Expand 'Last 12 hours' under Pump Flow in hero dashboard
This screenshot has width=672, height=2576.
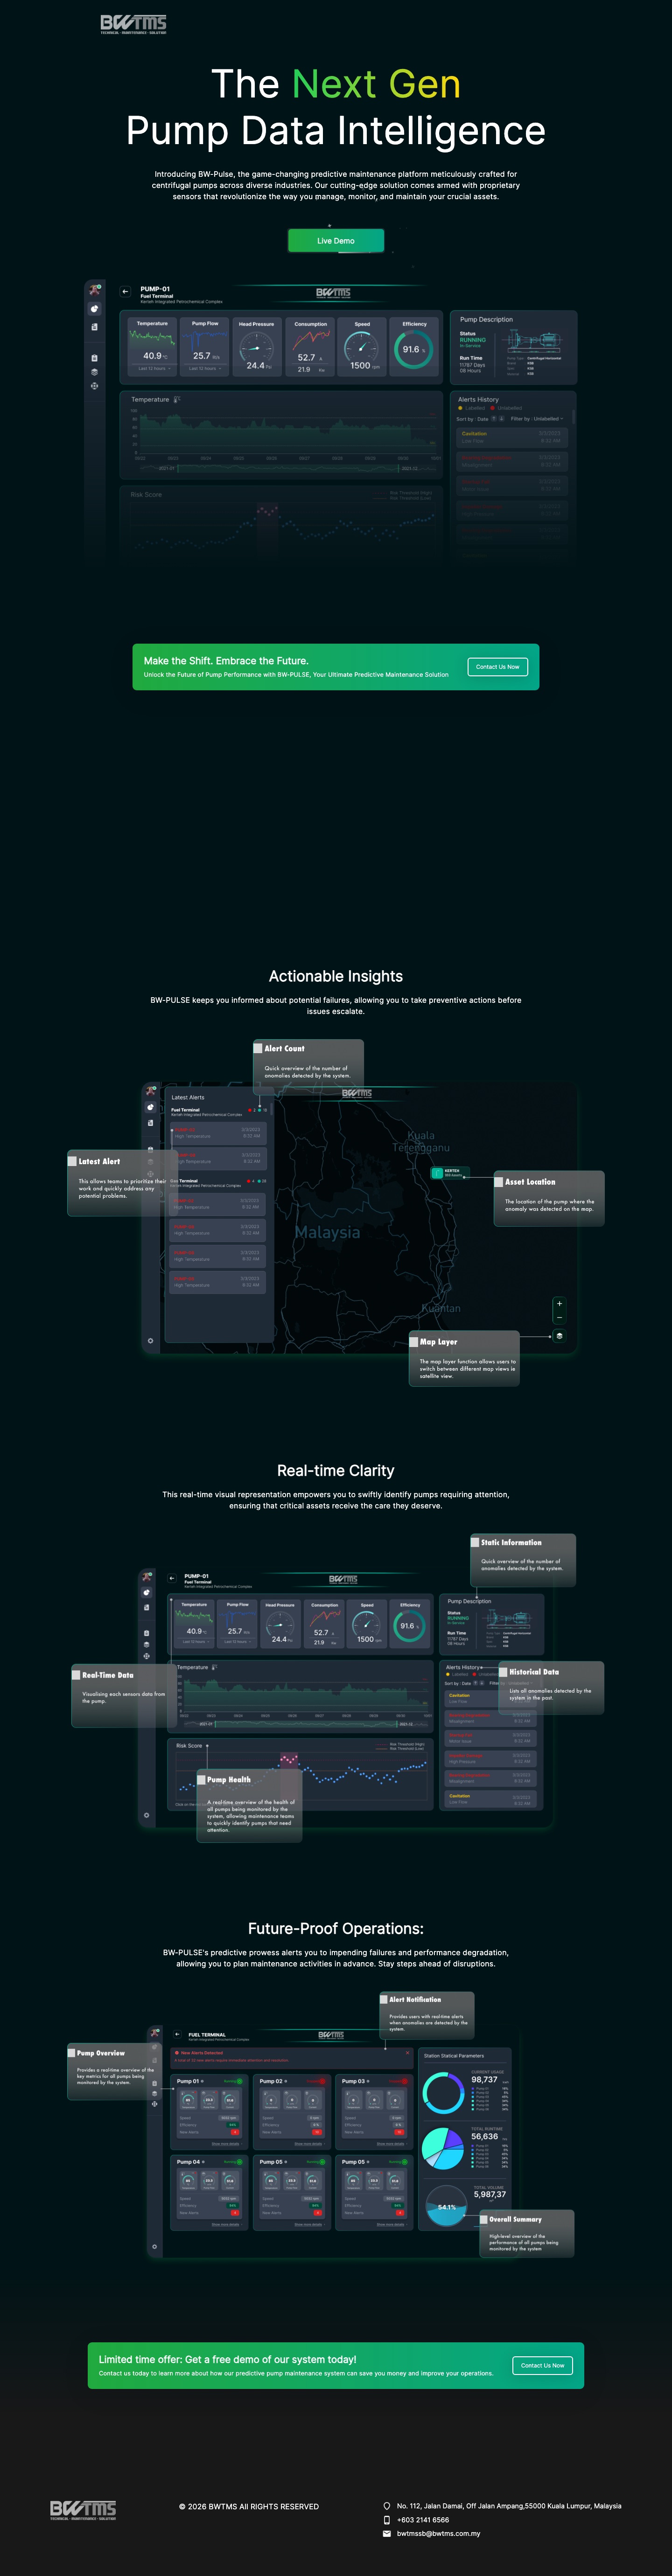(205, 369)
